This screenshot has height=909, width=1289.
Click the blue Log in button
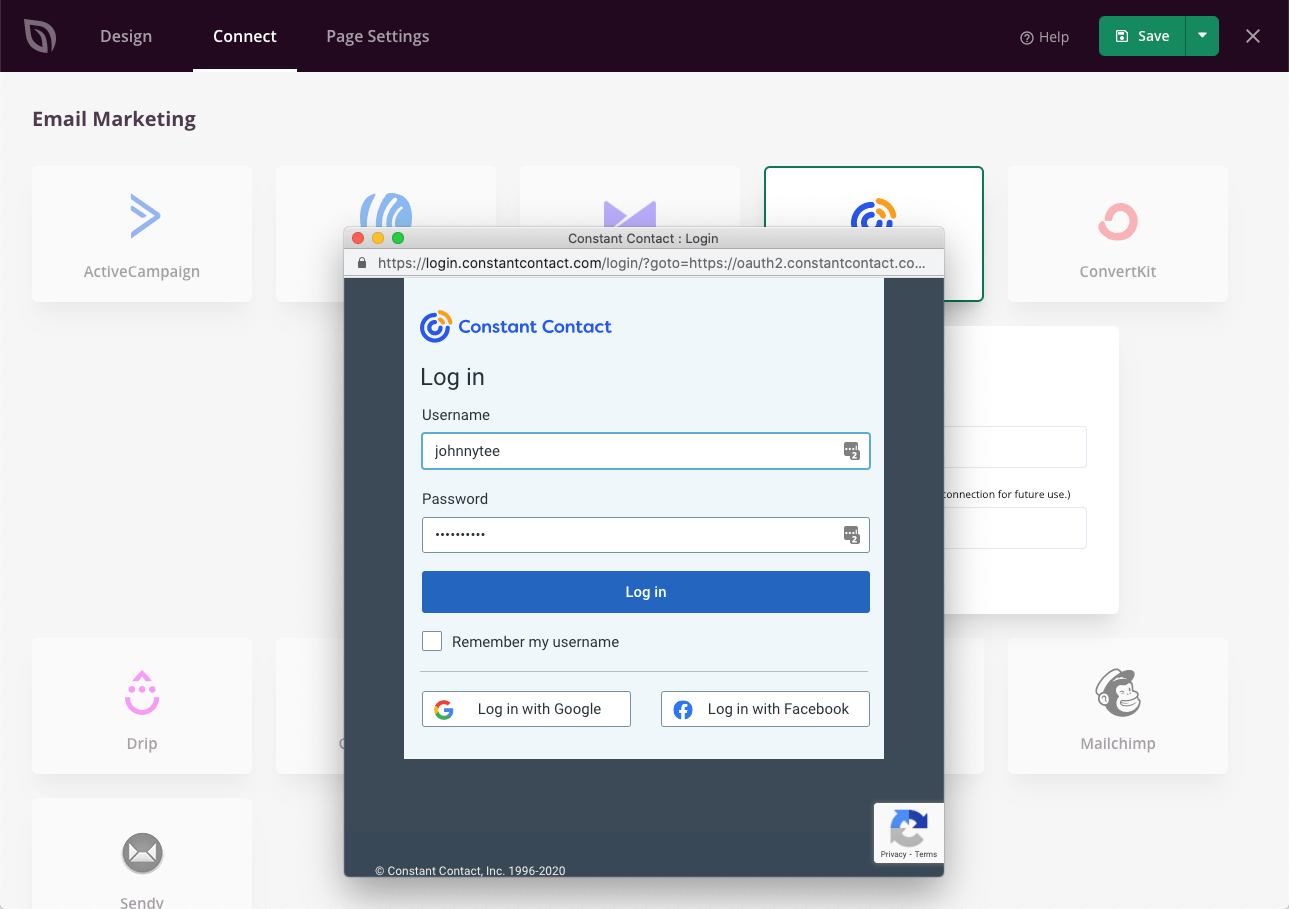coord(646,592)
